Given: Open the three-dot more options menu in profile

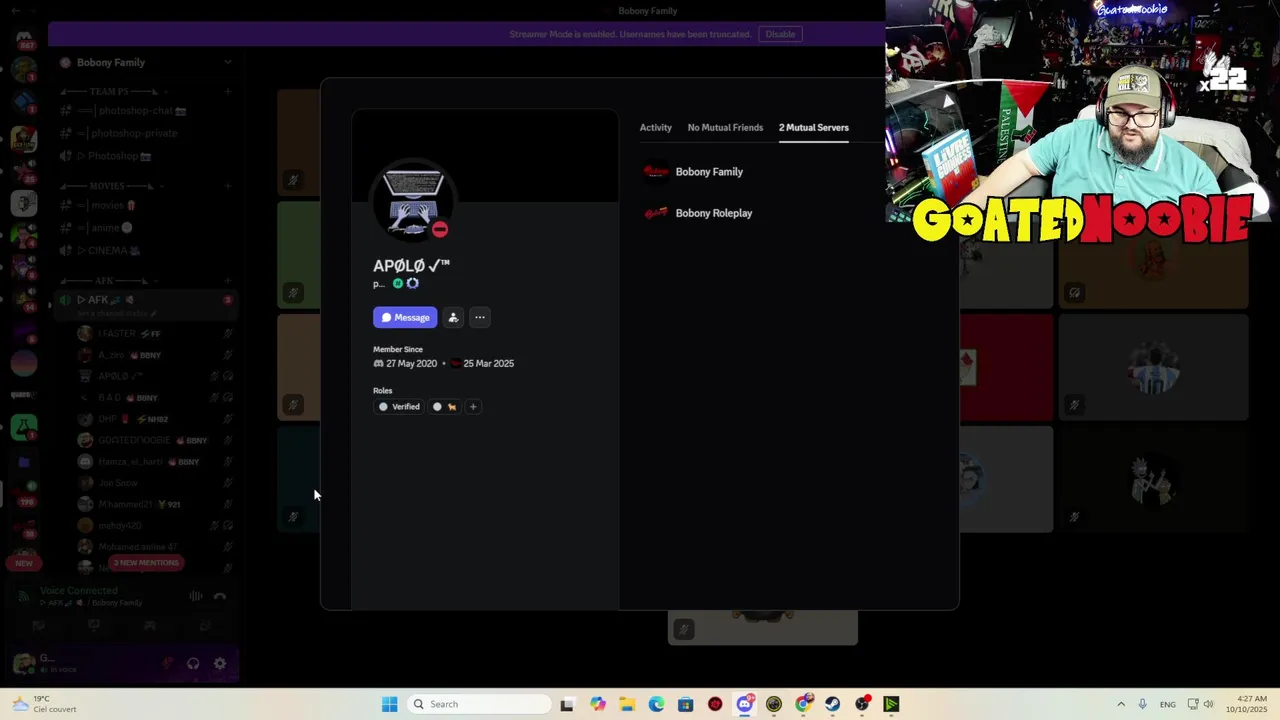Looking at the screenshot, I should click(480, 317).
